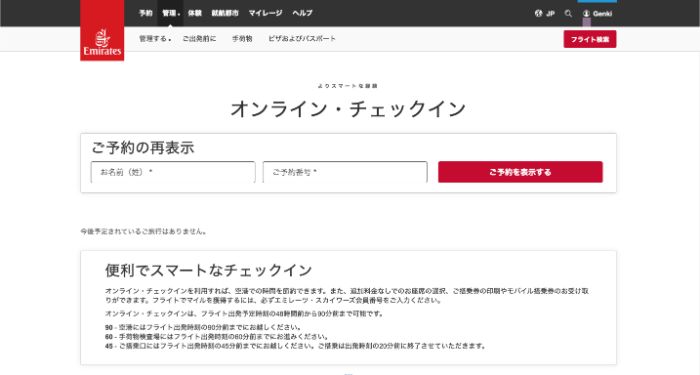Viewport: 700px width, 375px height.
Task: Open the Genki user profile icon
Action: 586,13
